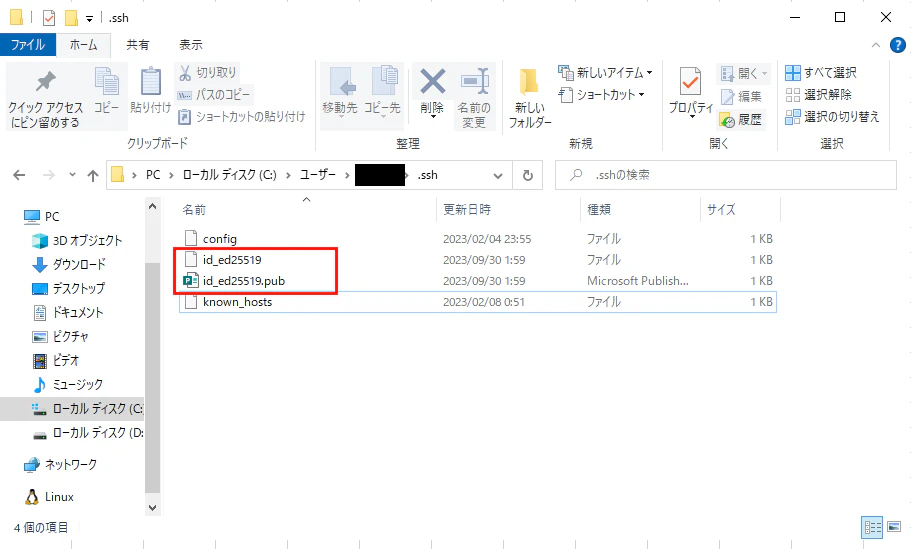Image resolution: width=911 pixels, height=549 pixels.
Task: Select the ホーム ribbon tab
Action: 84,45
